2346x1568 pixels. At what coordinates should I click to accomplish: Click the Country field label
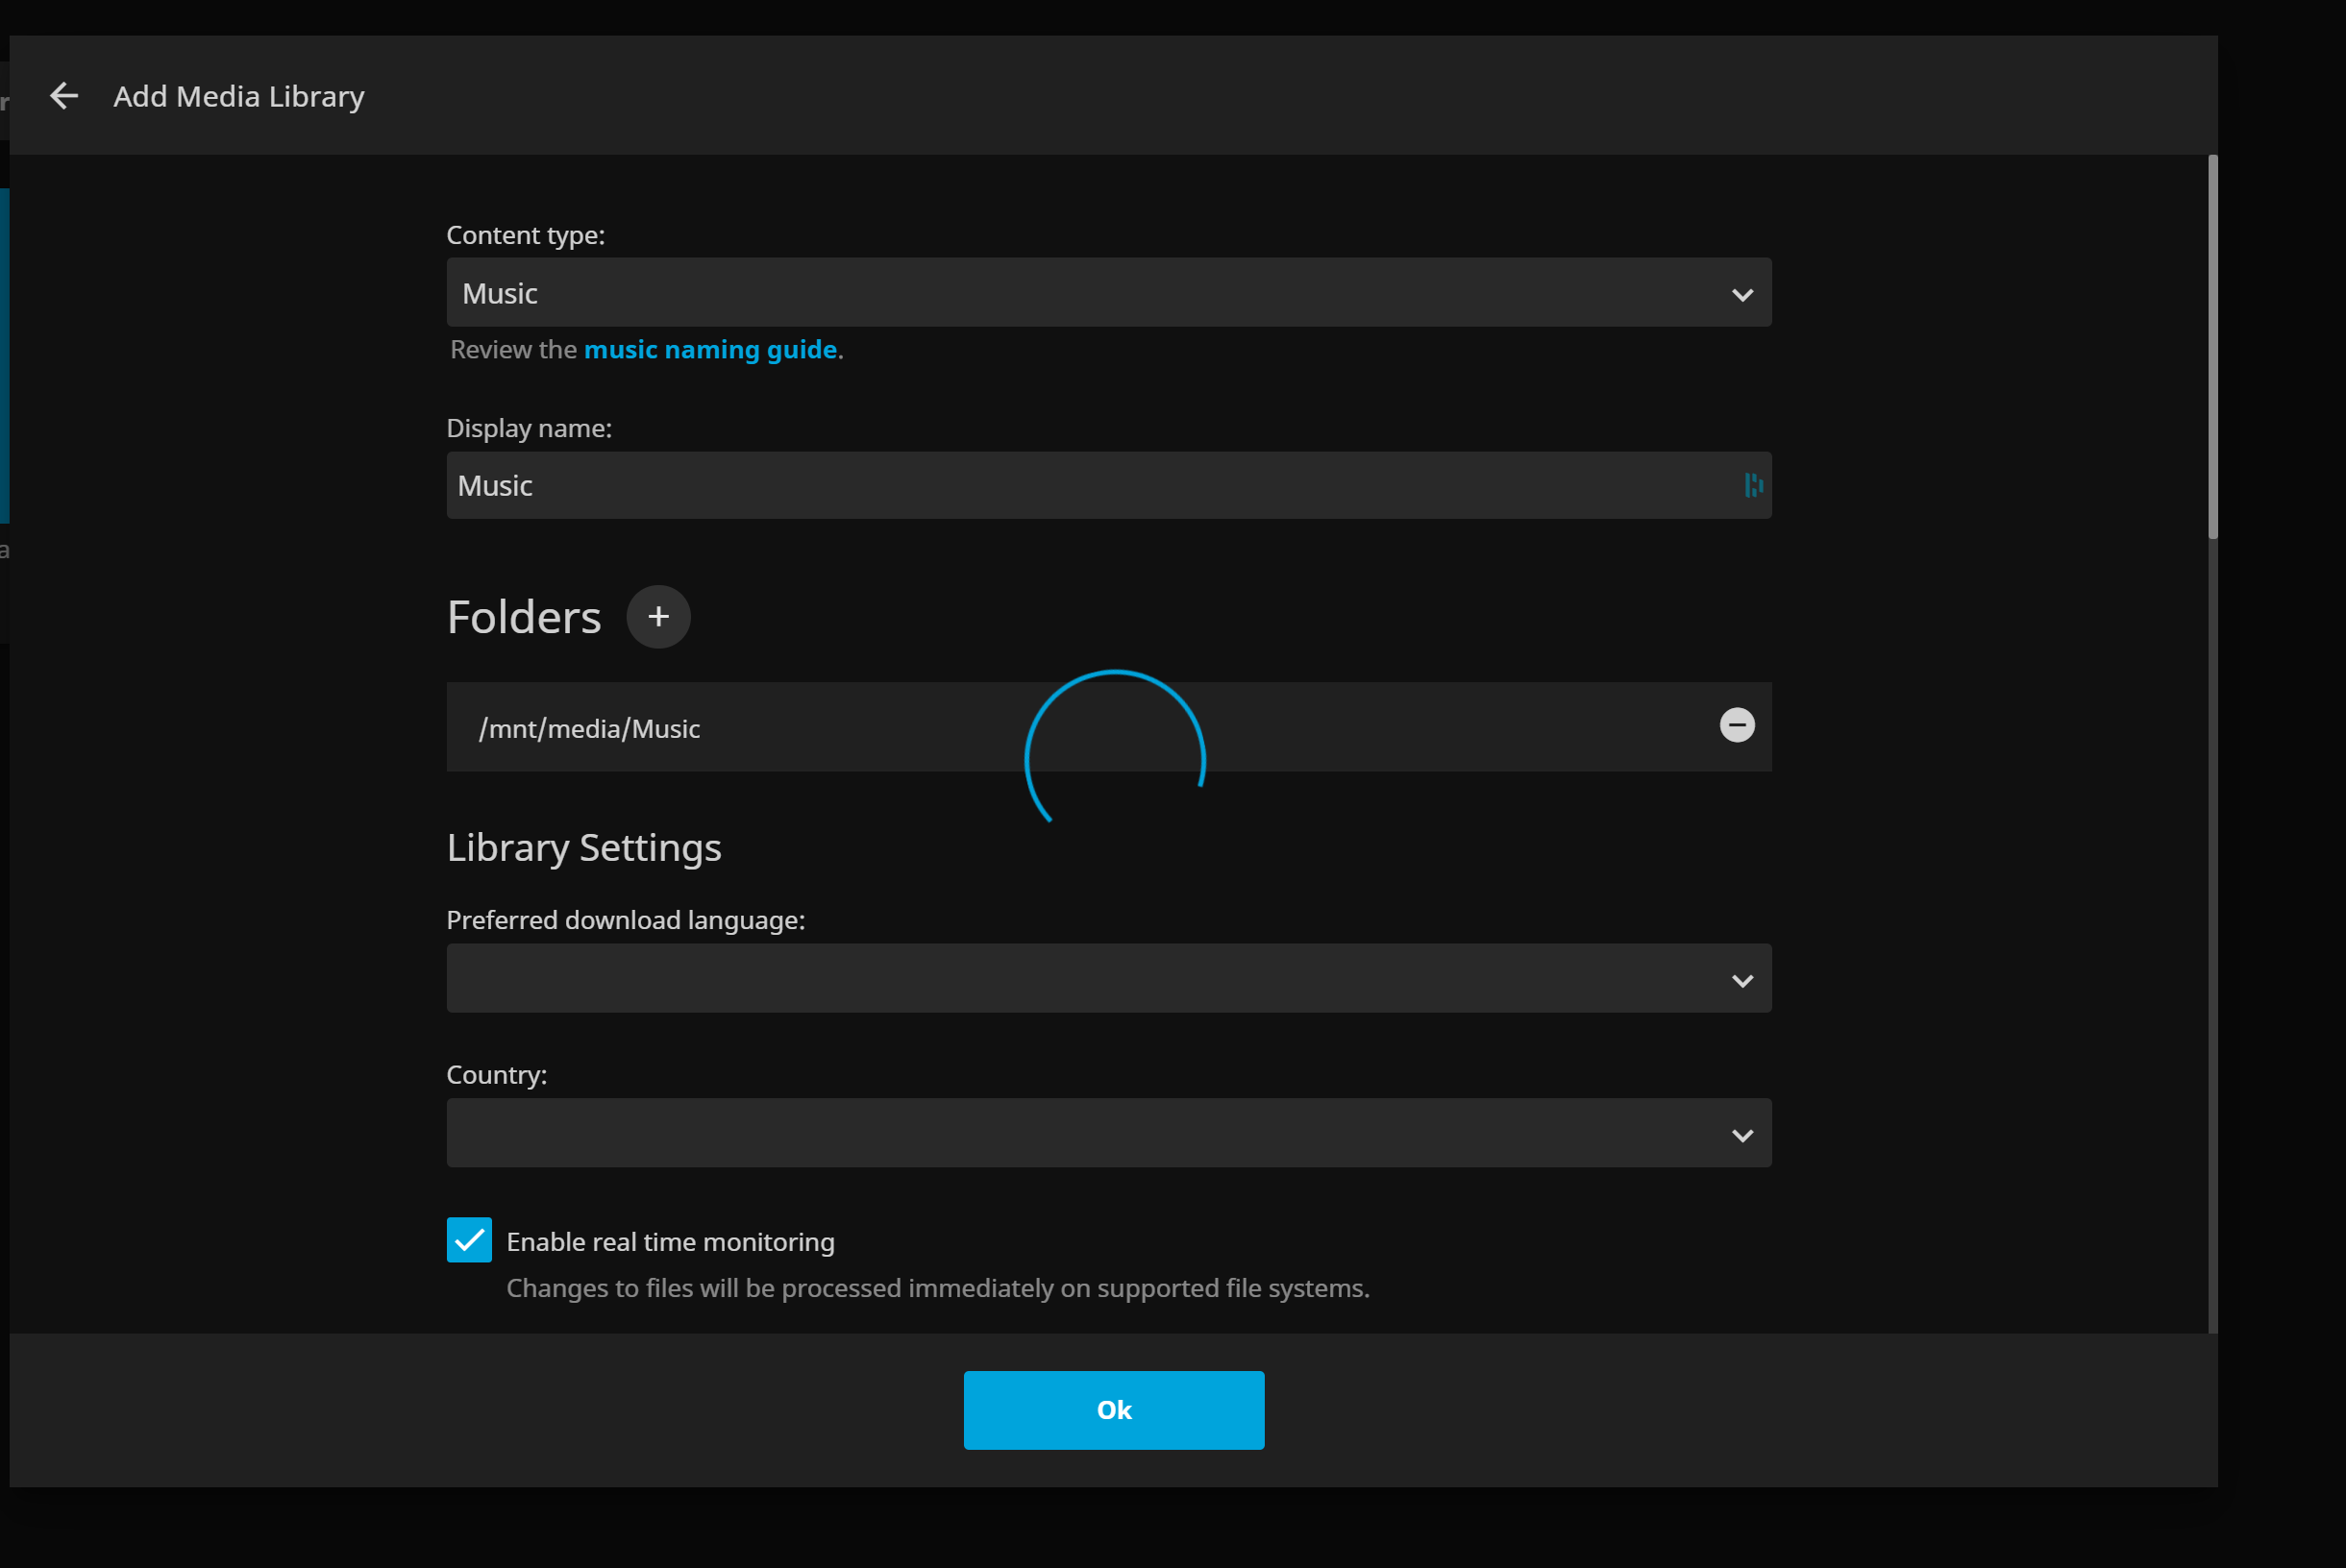[497, 1075]
